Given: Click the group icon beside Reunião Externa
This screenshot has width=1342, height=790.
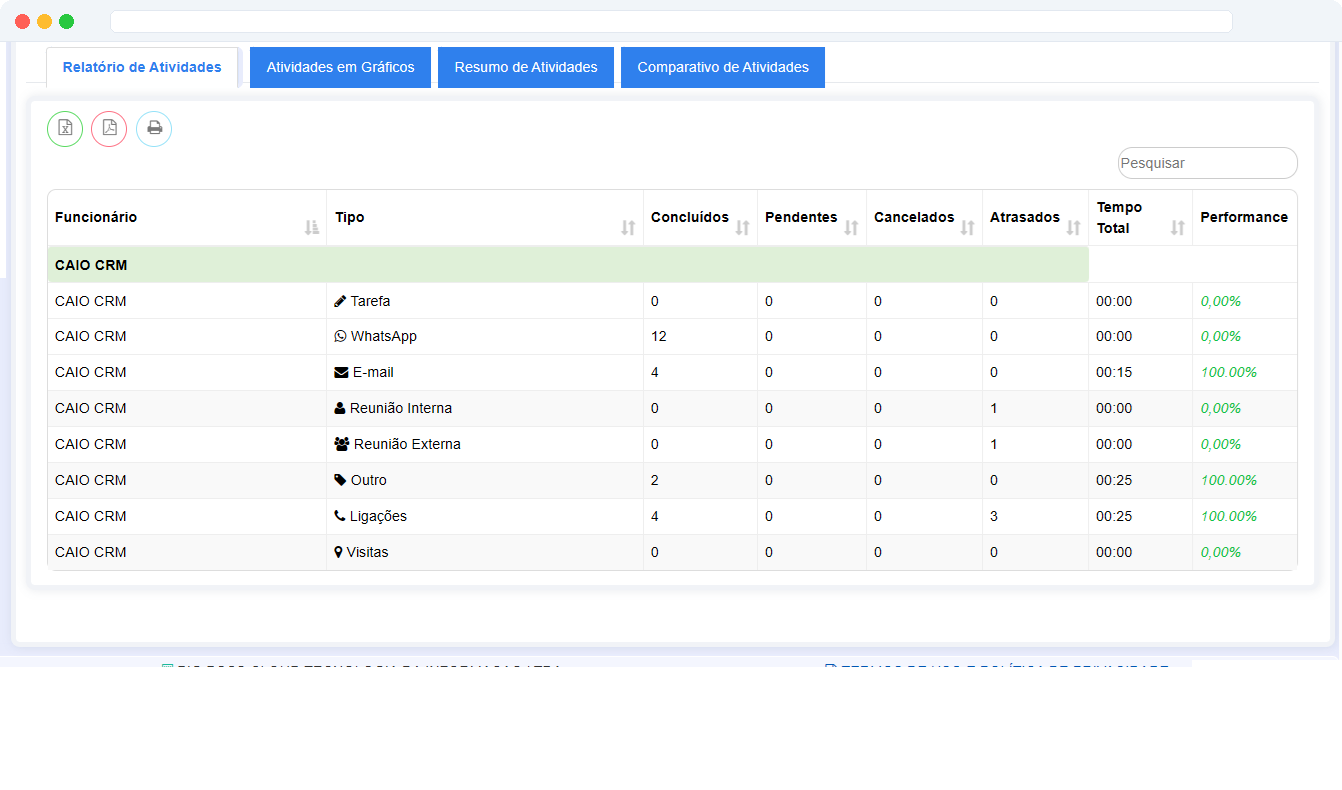Looking at the screenshot, I should pos(342,445).
